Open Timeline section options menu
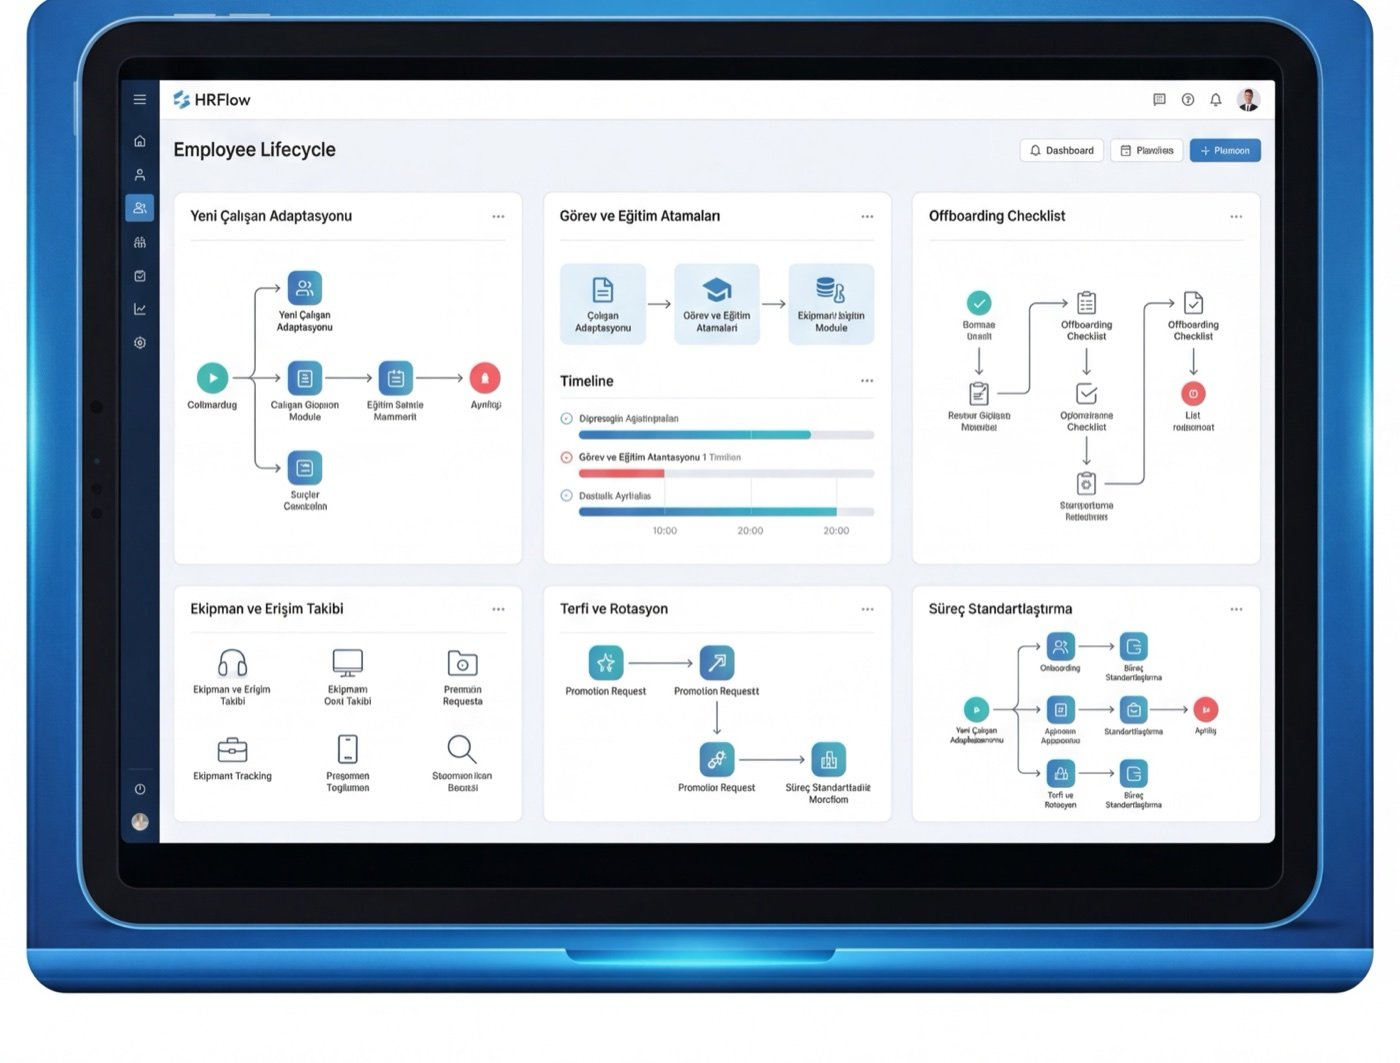Image resolution: width=1400 pixels, height=1063 pixels. pos(867,381)
